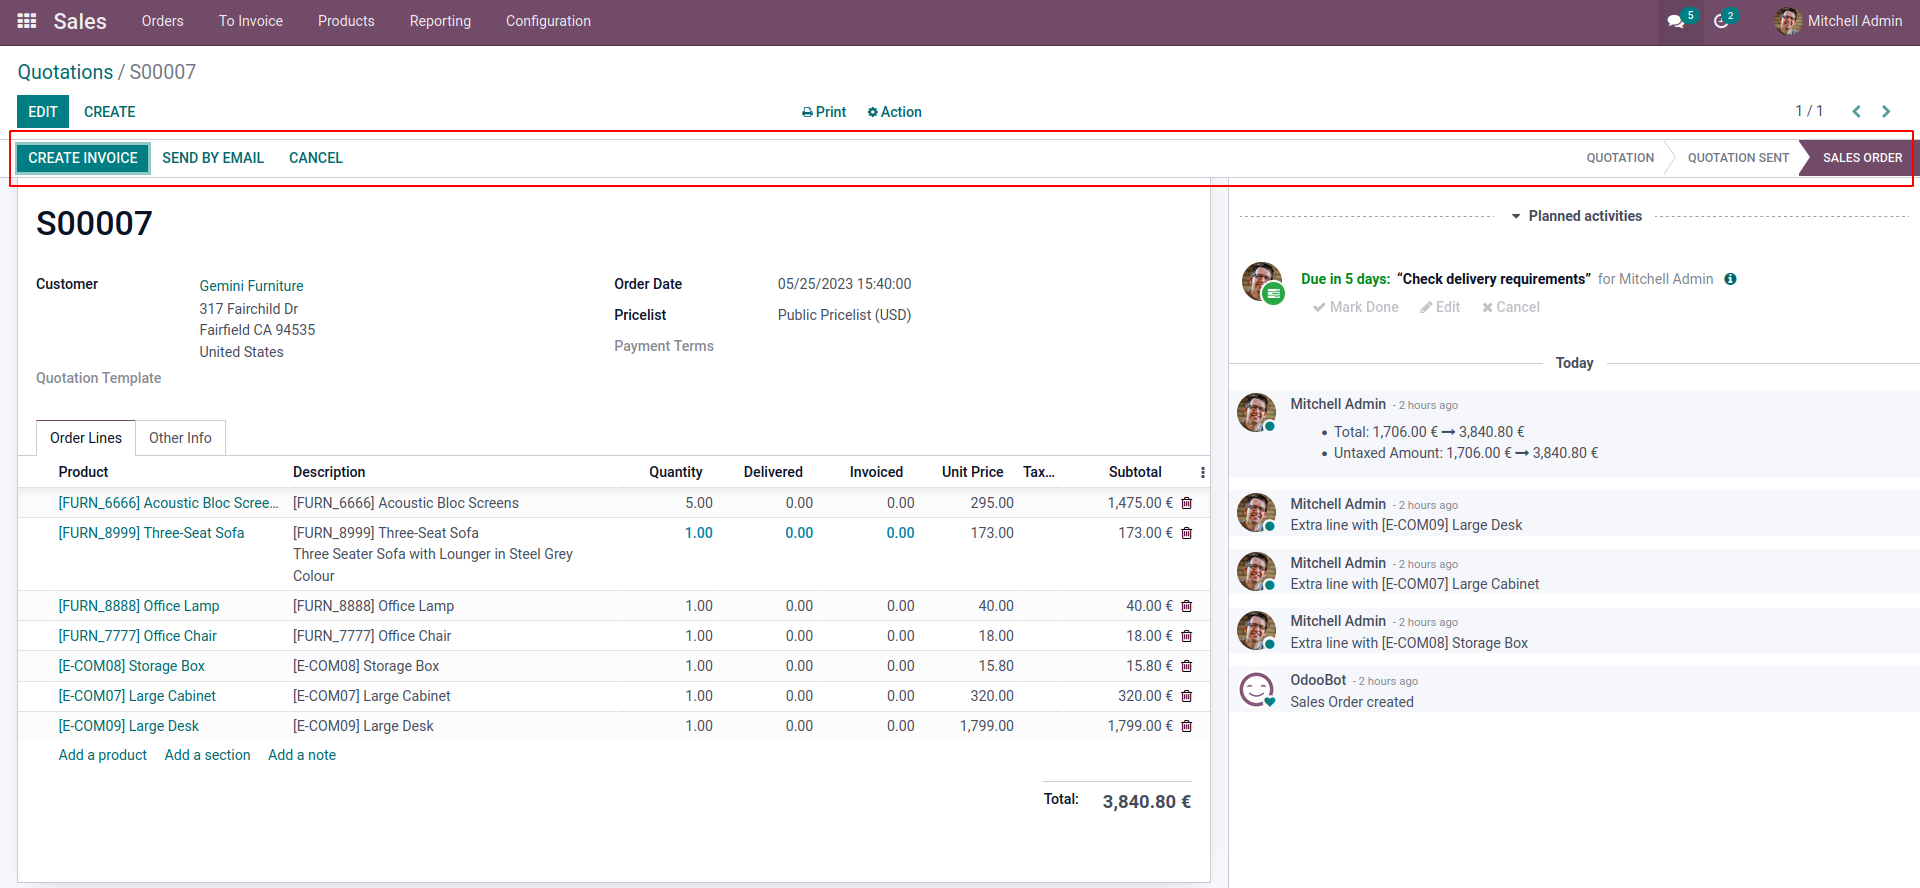
Task: Switch to the Other Info tab
Action: coord(180,438)
